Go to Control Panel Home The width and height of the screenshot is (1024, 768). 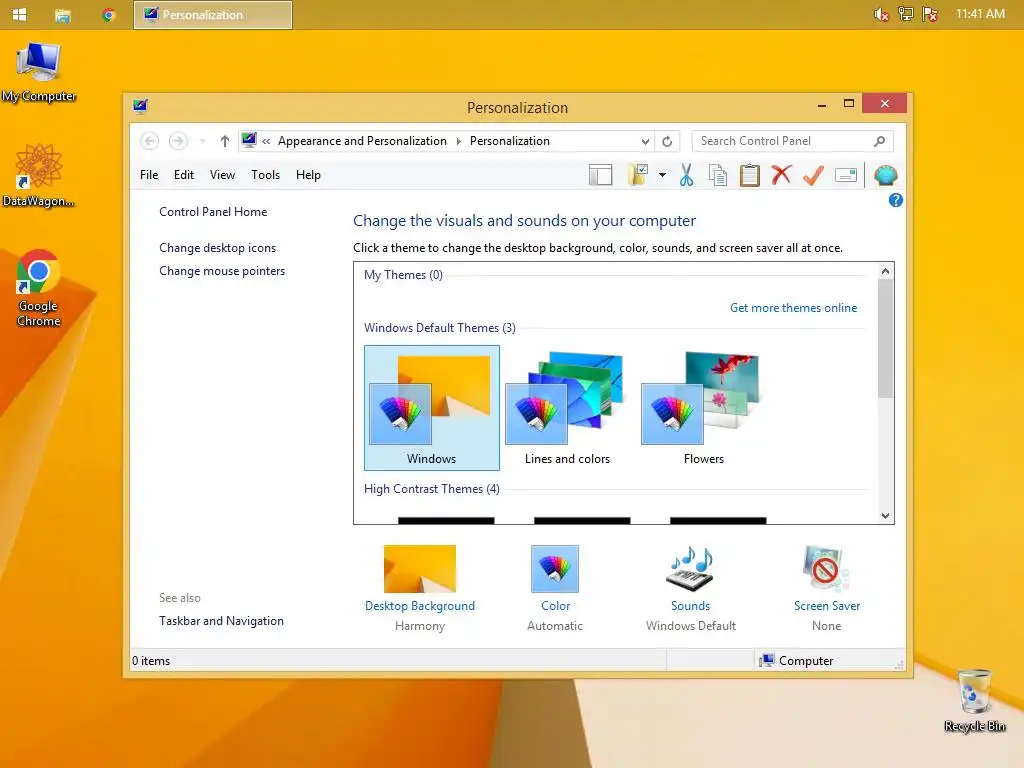pos(213,212)
